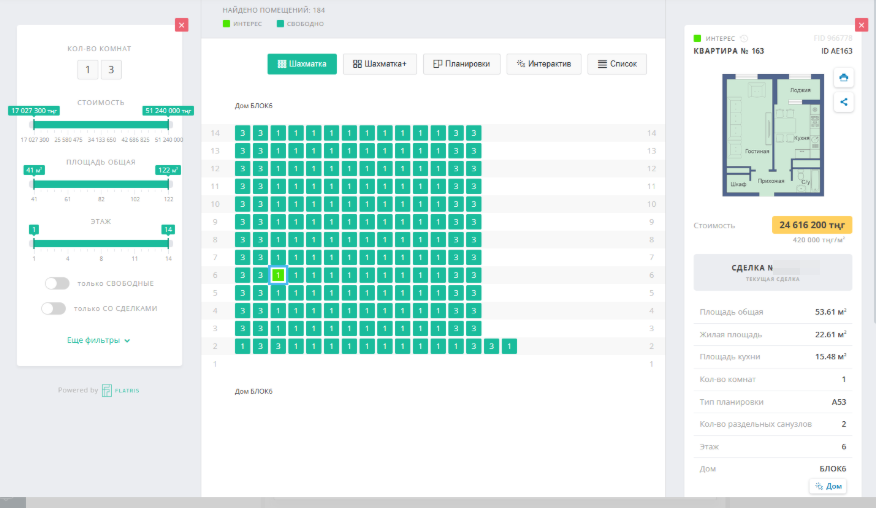This screenshot has width=876, height=508.
Task: Select the 3-room filter button
Action: [x=111, y=69]
